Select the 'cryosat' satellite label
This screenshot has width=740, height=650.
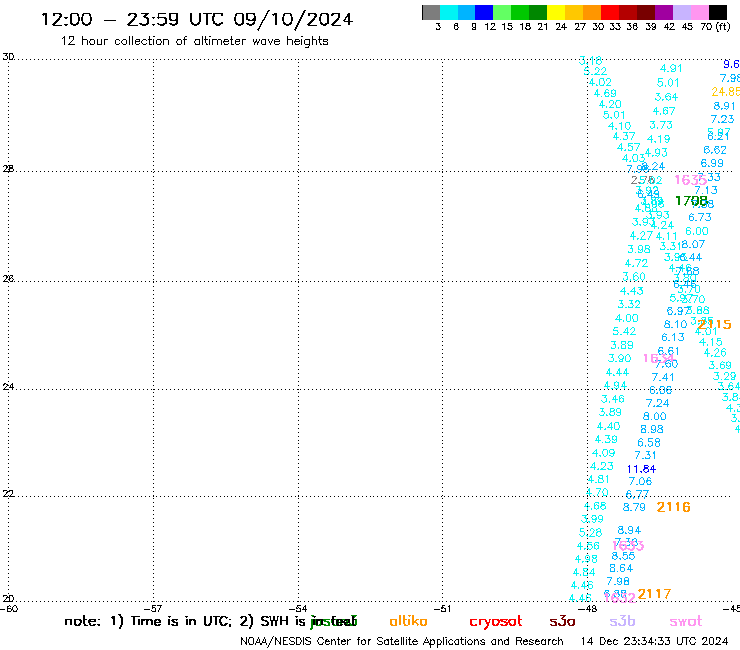pyautogui.click(x=496, y=622)
